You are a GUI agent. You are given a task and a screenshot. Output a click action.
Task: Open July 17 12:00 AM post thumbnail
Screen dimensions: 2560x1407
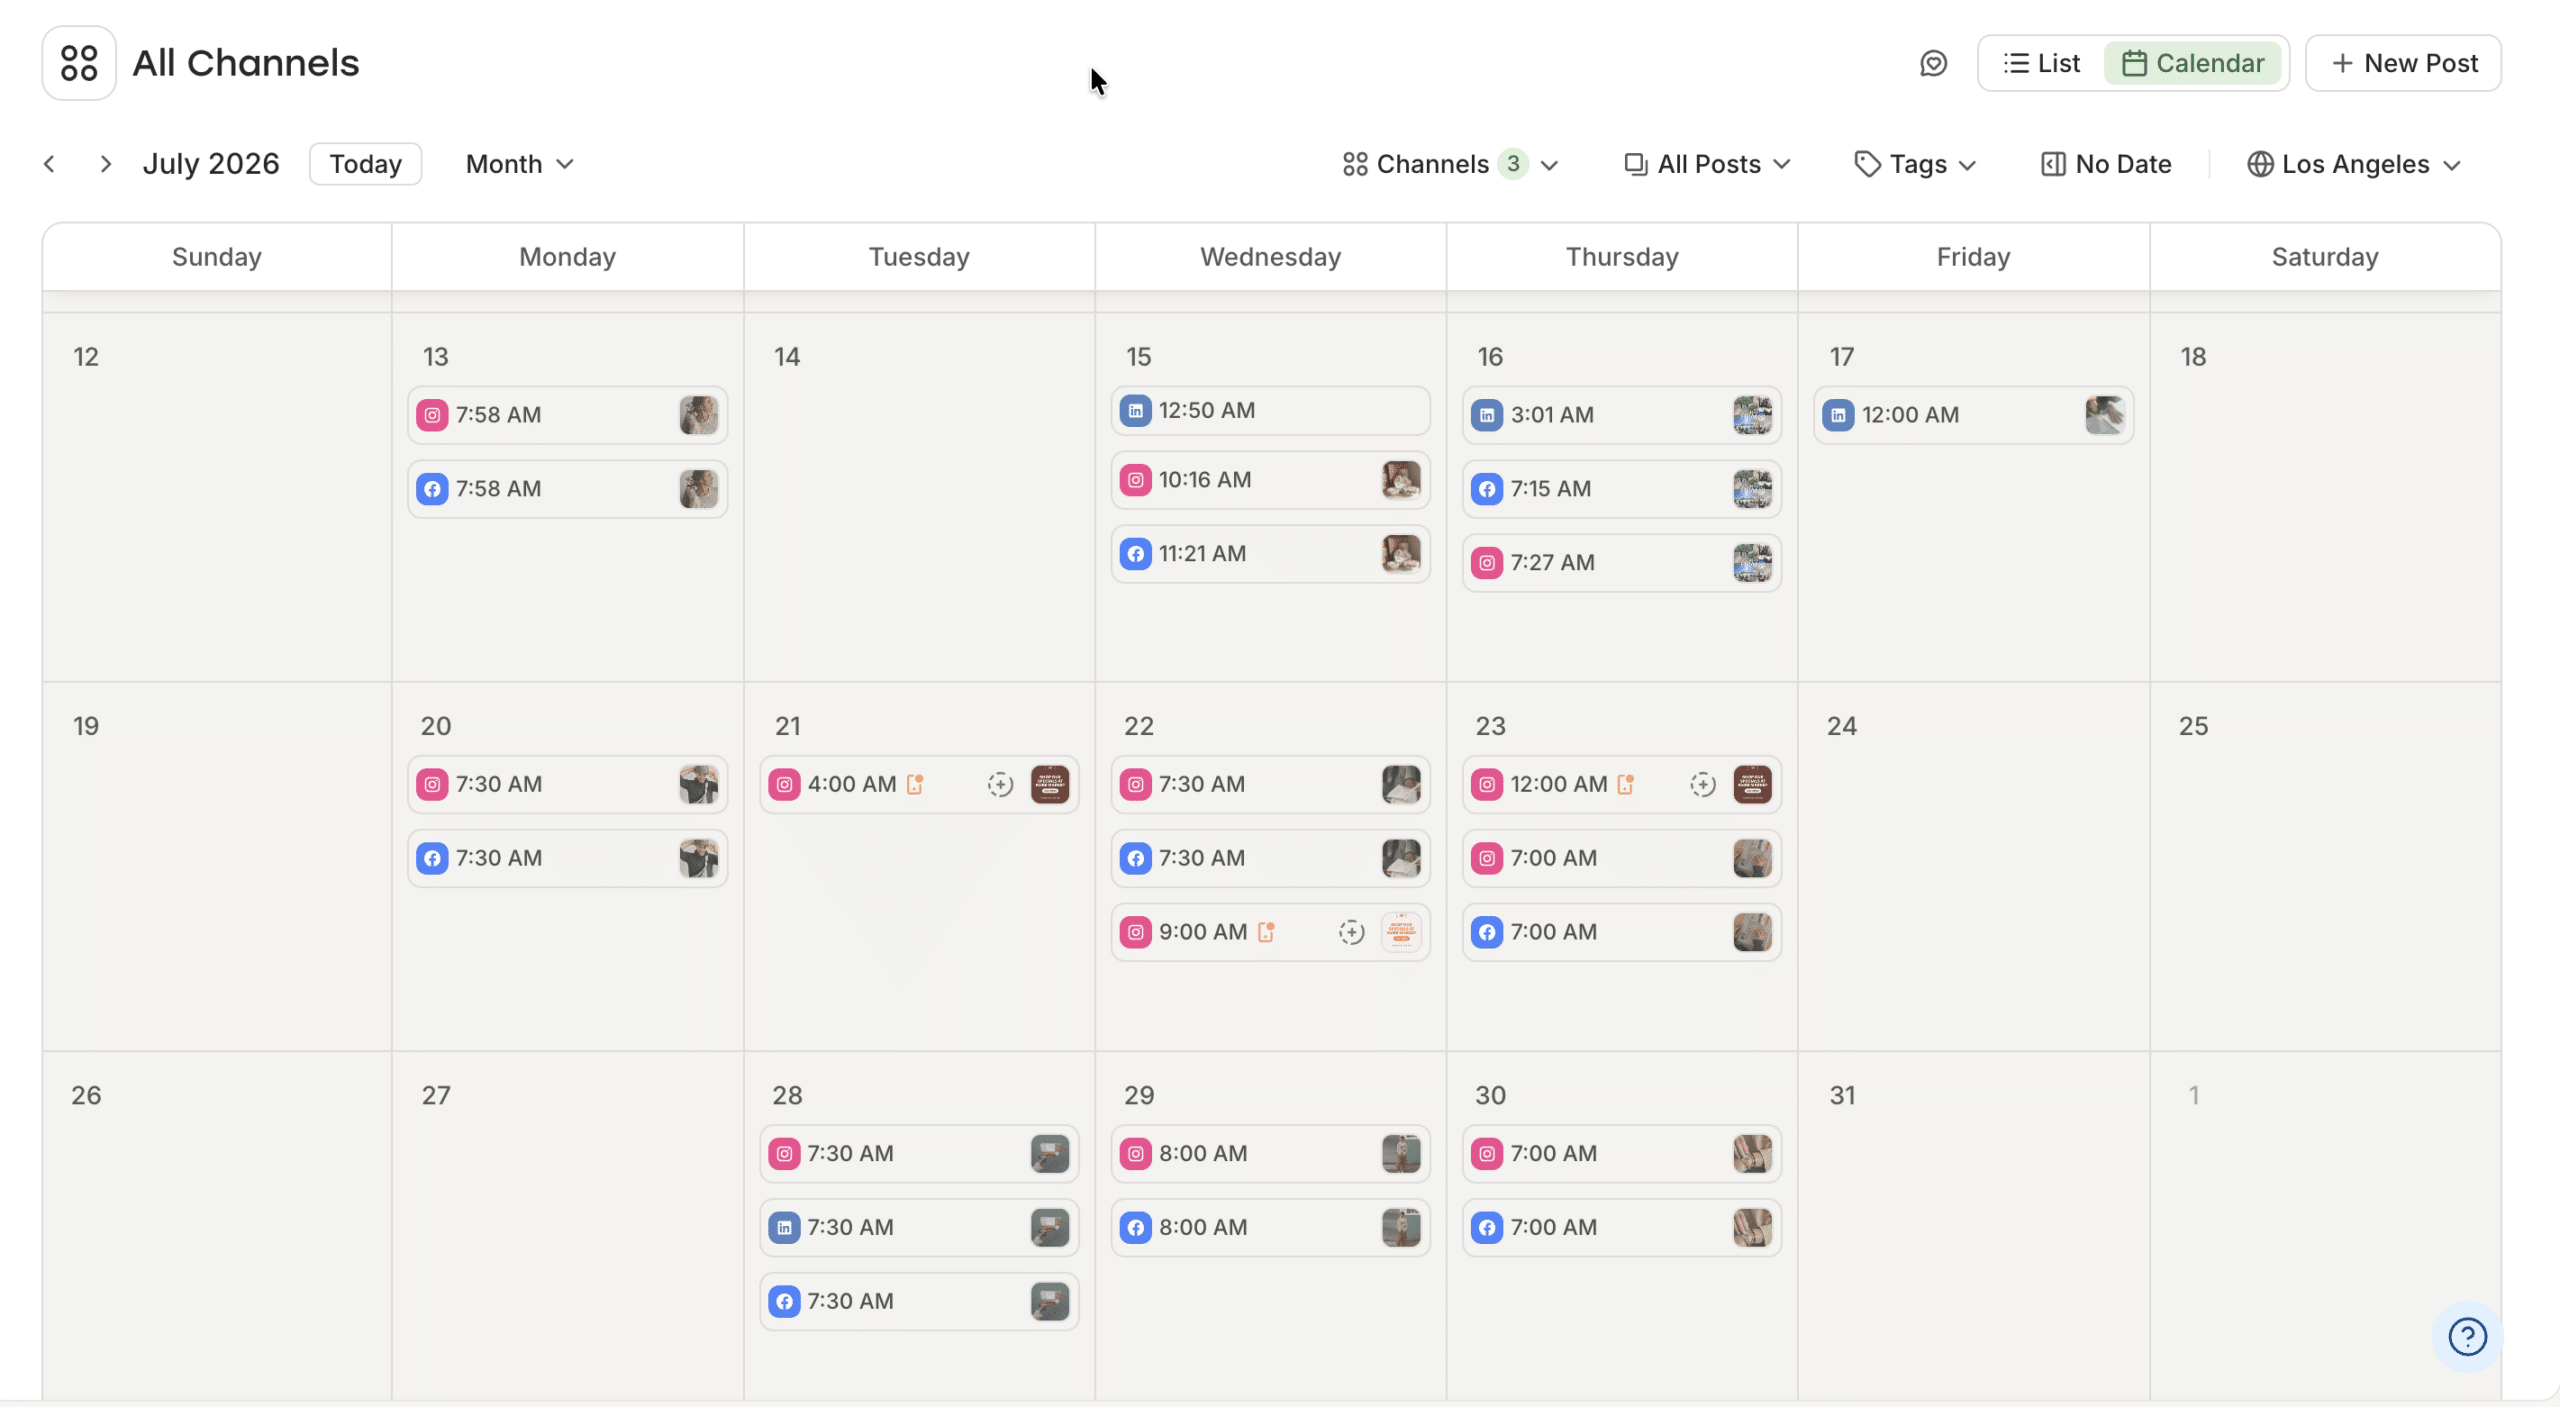2104,415
